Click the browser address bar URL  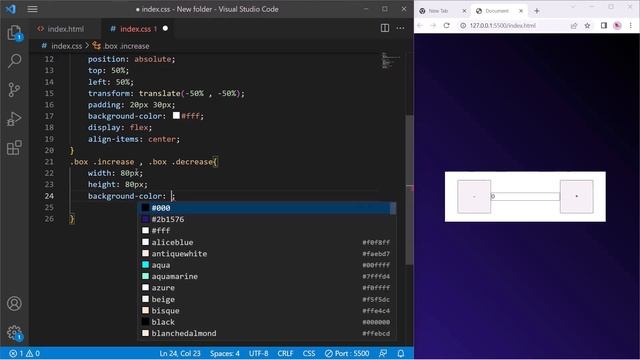coord(503,26)
